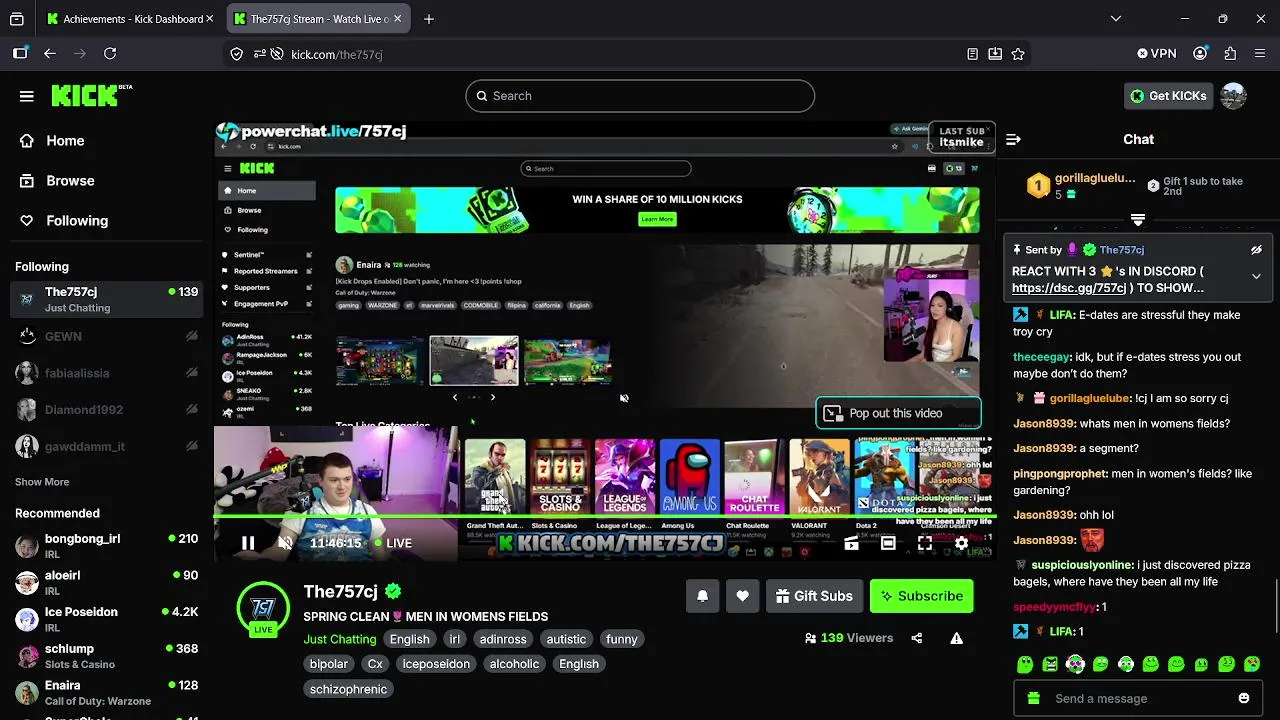Open the dsc.gg/757cj Discord link

click(1068, 287)
